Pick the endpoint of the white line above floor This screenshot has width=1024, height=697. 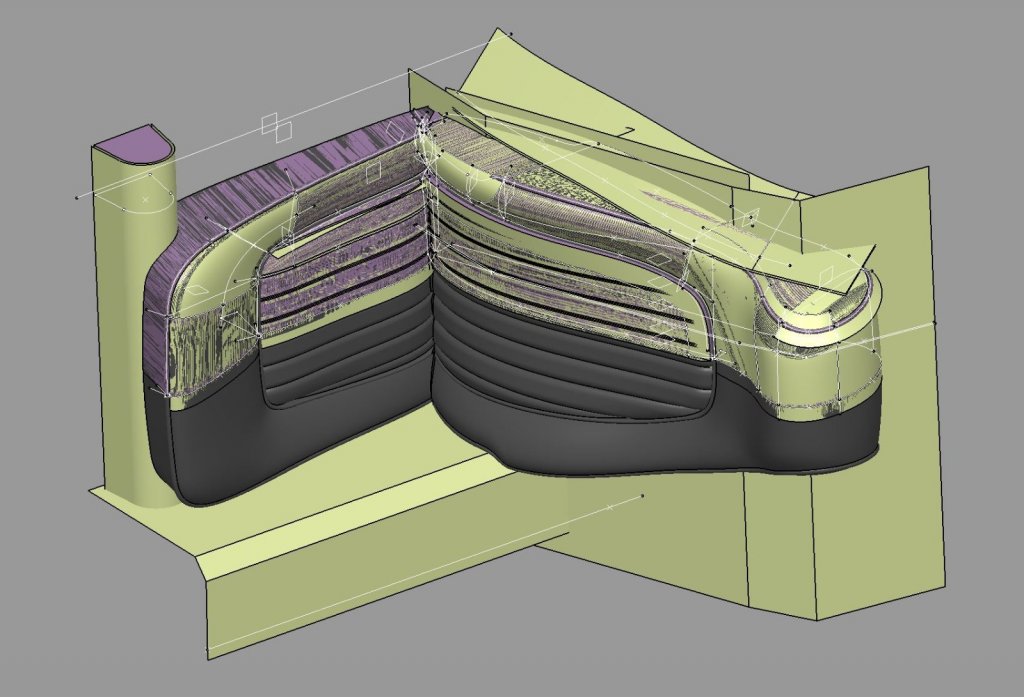pyautogui.click(x=642, y=495)
